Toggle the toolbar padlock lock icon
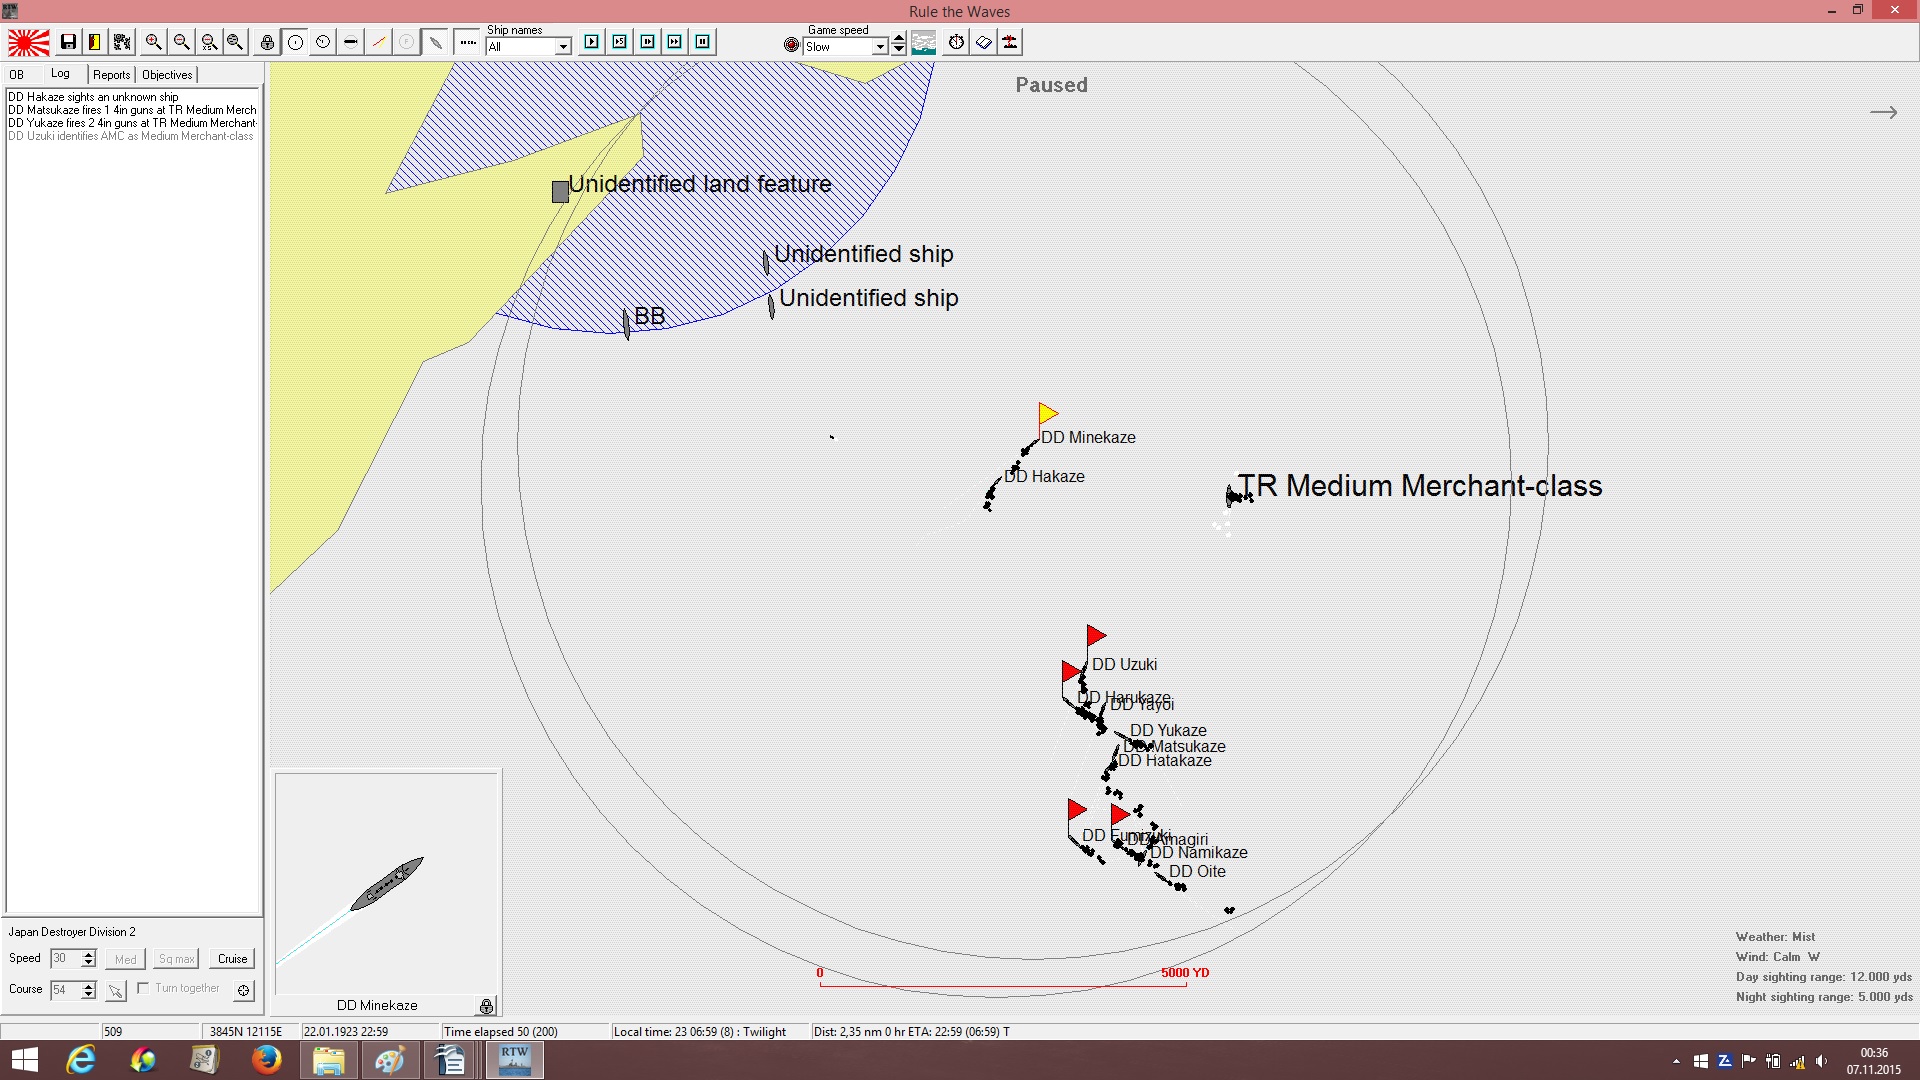Screen dimensions: 1920x1080 pos(267,42)
